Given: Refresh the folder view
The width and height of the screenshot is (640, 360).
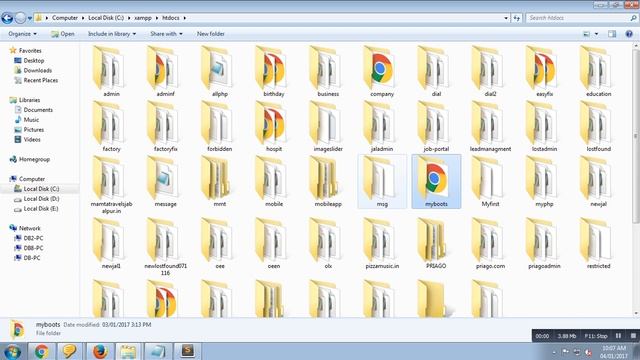Looking at the screenshot, I should [x=517, y=18].
